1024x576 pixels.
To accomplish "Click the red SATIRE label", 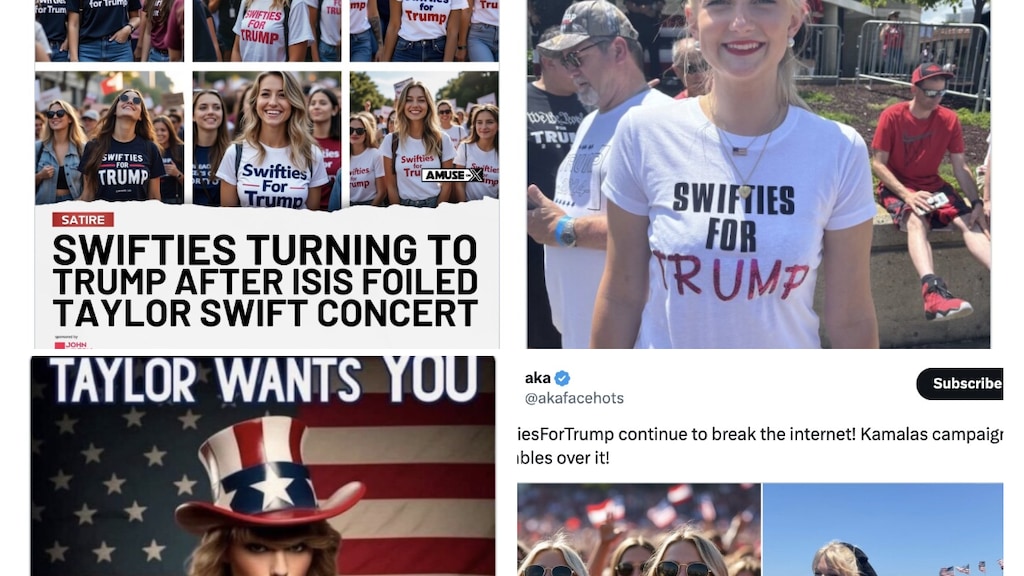I will tap(83, 220).
